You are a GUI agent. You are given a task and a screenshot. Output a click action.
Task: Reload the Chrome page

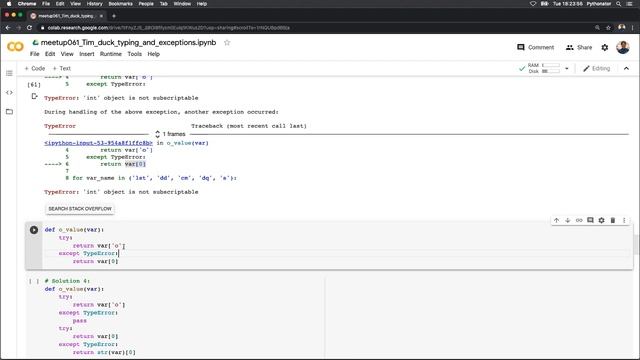(29, 28)
